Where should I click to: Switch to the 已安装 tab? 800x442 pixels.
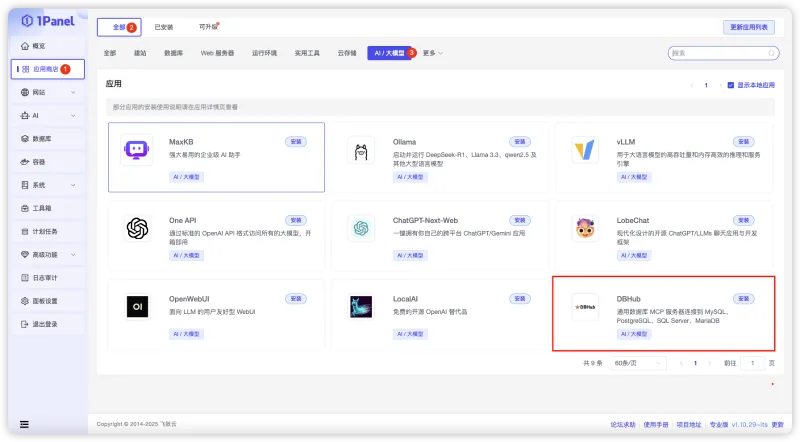click(164, 27)
